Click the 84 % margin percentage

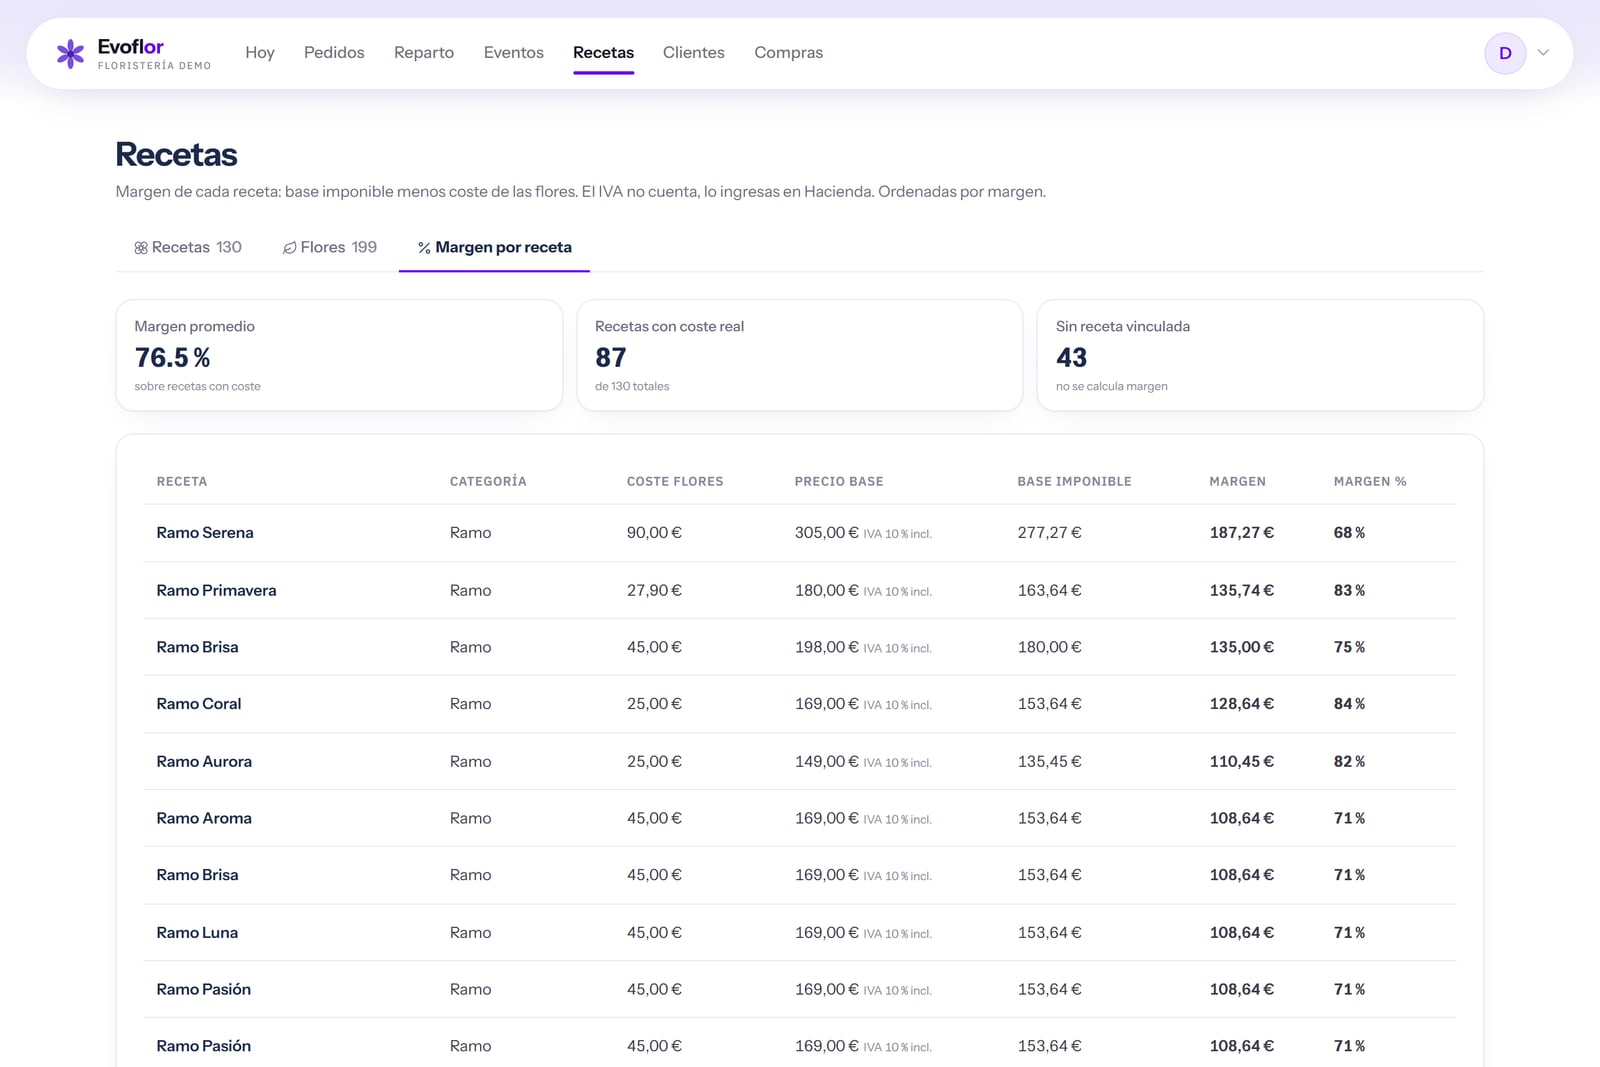pos(1349,704)
